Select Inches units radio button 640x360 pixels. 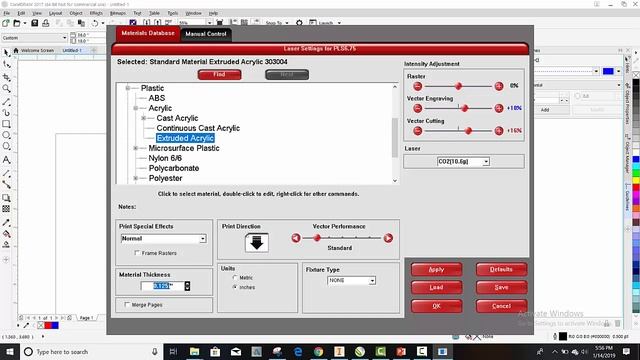(x=235, y=287)
